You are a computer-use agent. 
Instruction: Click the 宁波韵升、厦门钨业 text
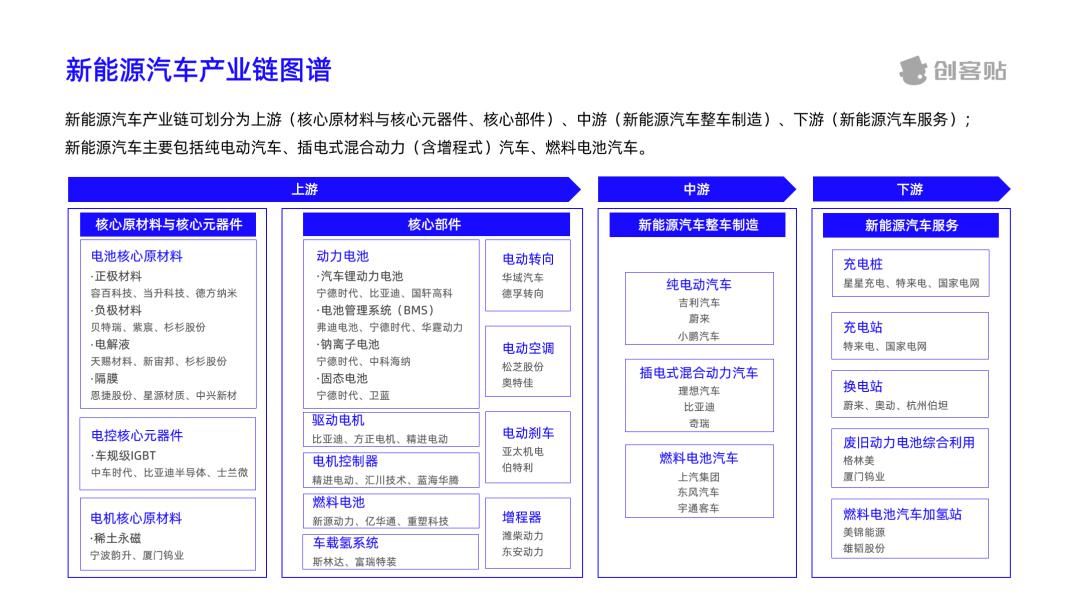pyautogui.click(x=137, y=555)
